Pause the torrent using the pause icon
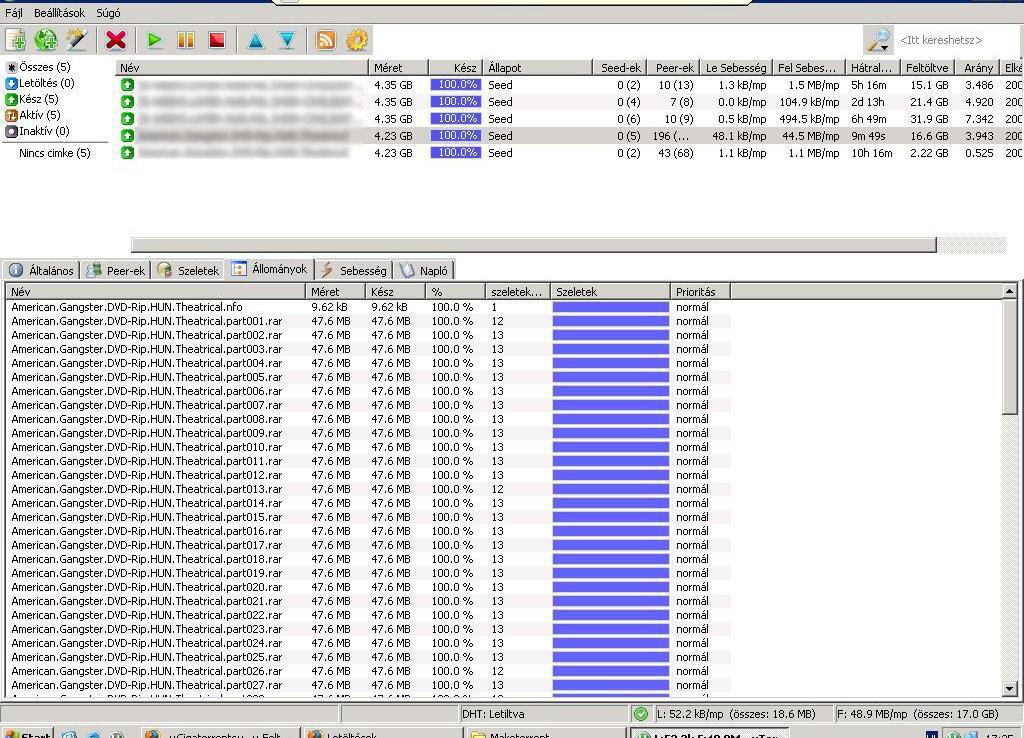The width and height of the screenshot is (1024, 738). pyautogui.click(x=186, y=40)
